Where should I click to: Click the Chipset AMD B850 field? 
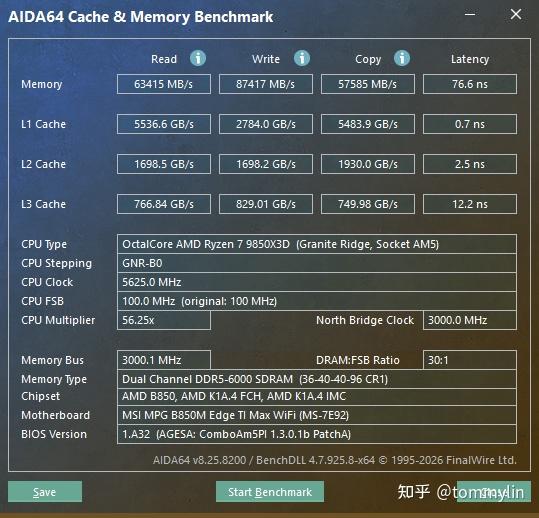click(317, 396)
